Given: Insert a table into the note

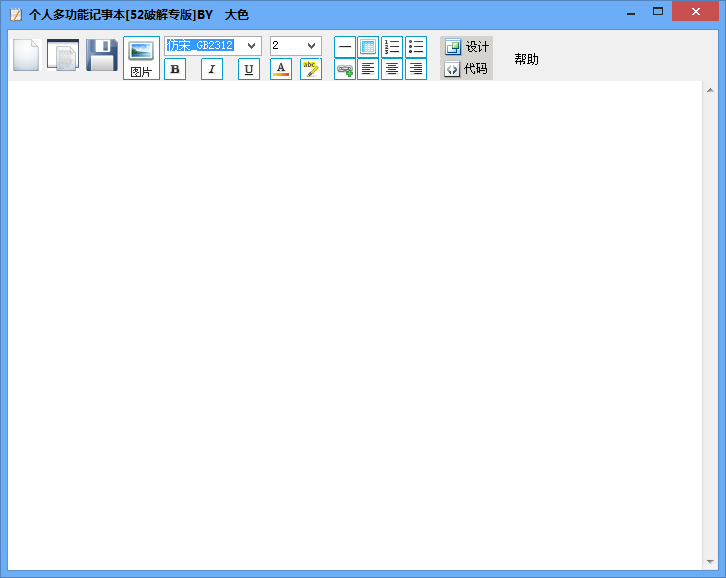Looking at the screenshot, I should point(368,47).
